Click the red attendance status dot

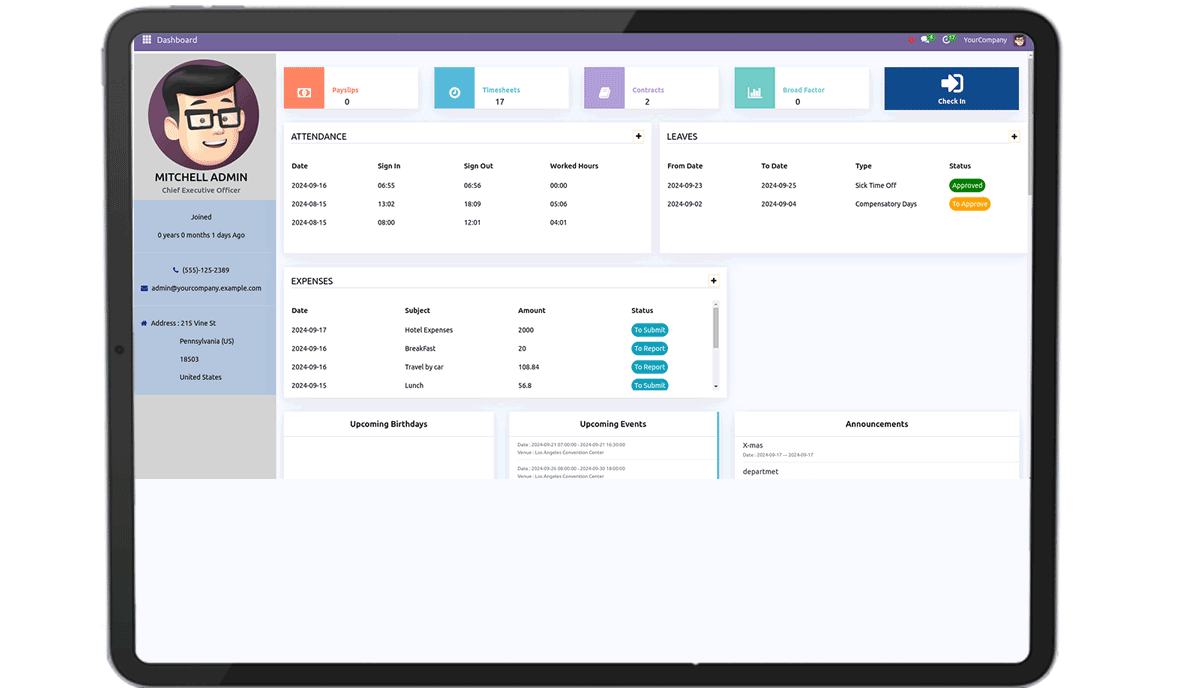click(x=911, y=40)
